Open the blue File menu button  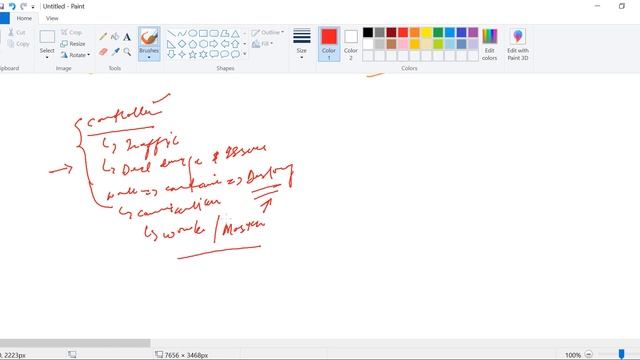4,18
